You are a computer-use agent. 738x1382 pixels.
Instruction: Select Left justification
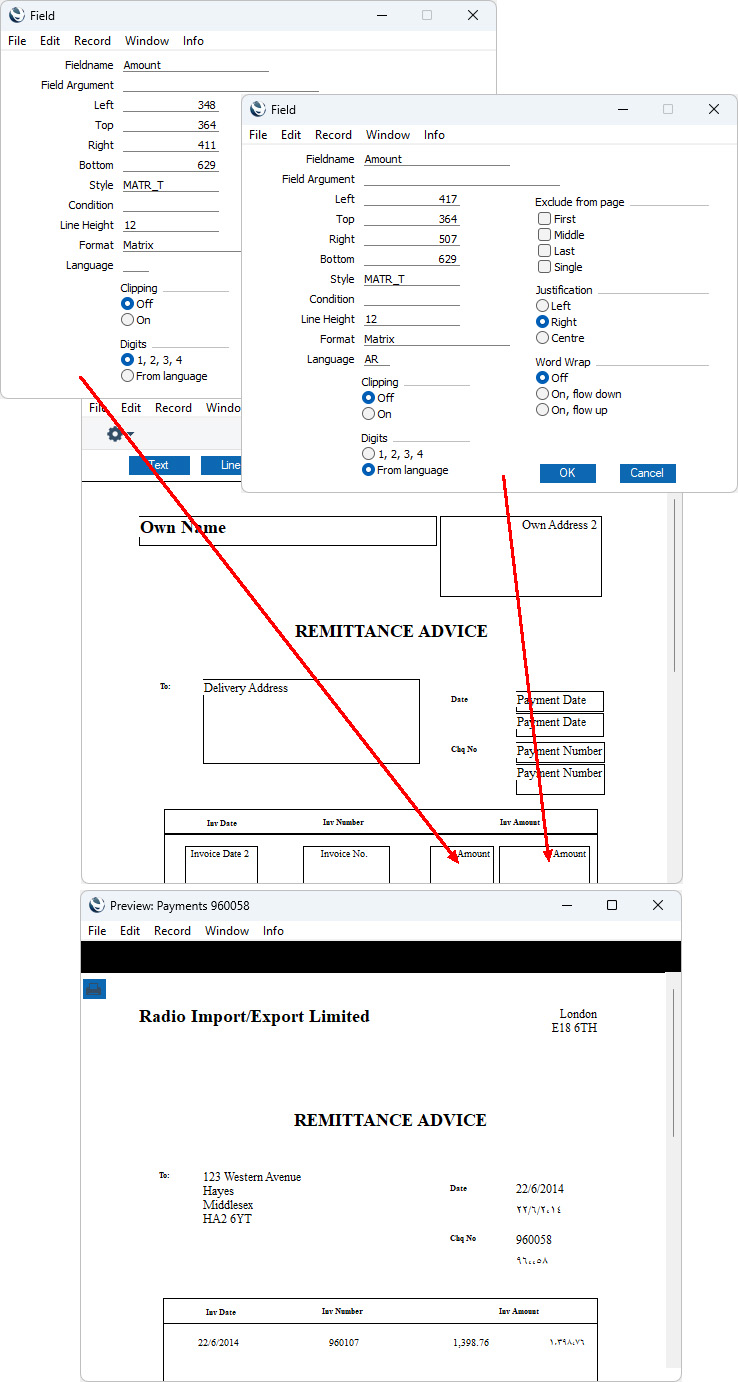click(x=543, y=306)
